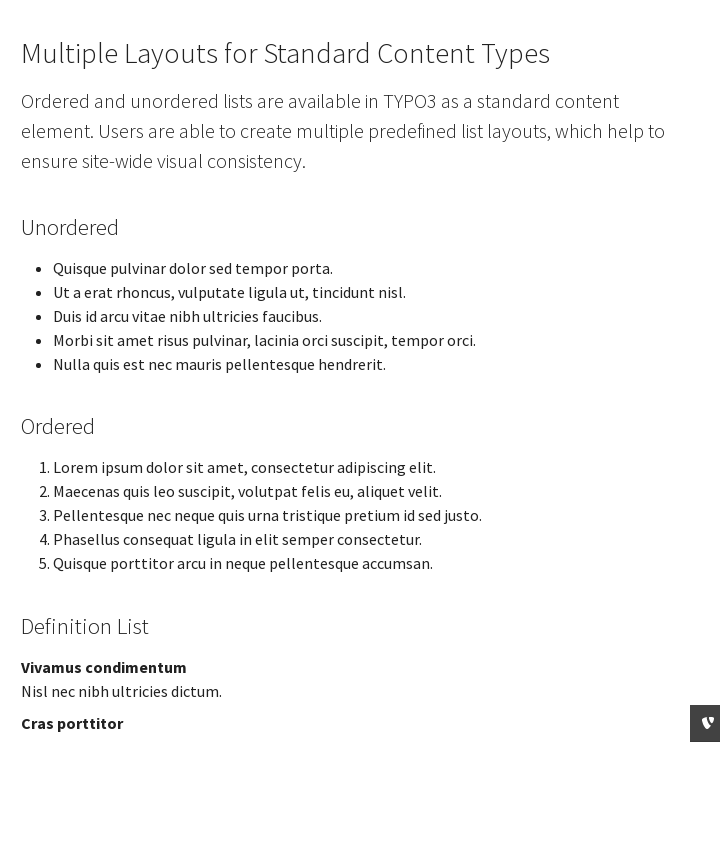Click the TYPO3 logo icon button
720x860 pixels.
click(706, 723)
